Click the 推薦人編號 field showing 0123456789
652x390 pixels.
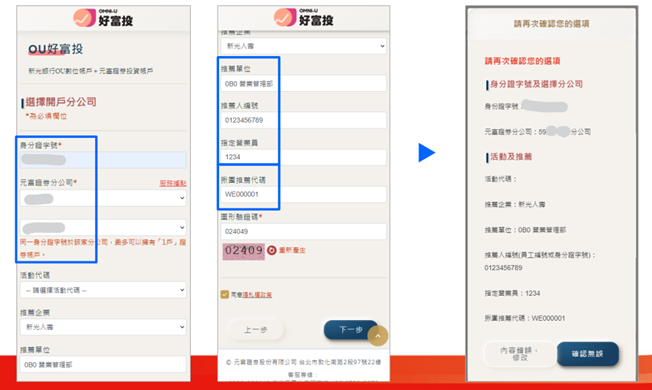tap(304, 120)
